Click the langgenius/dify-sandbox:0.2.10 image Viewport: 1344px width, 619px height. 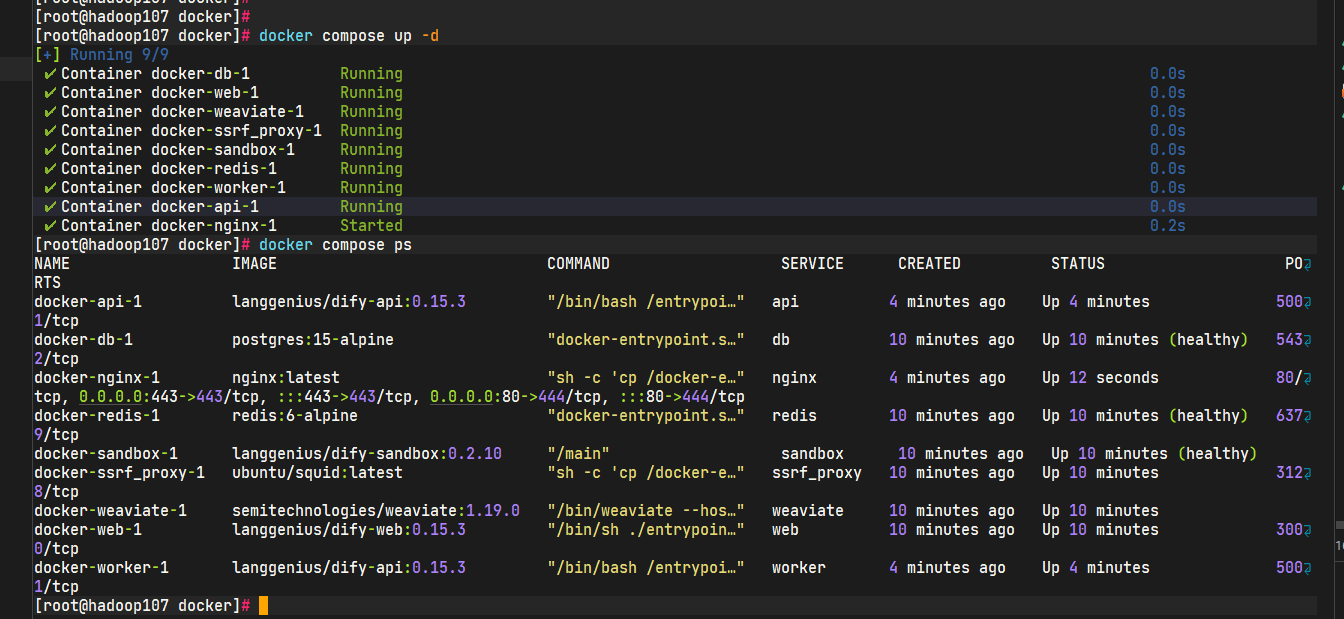(x=367, y=454)
